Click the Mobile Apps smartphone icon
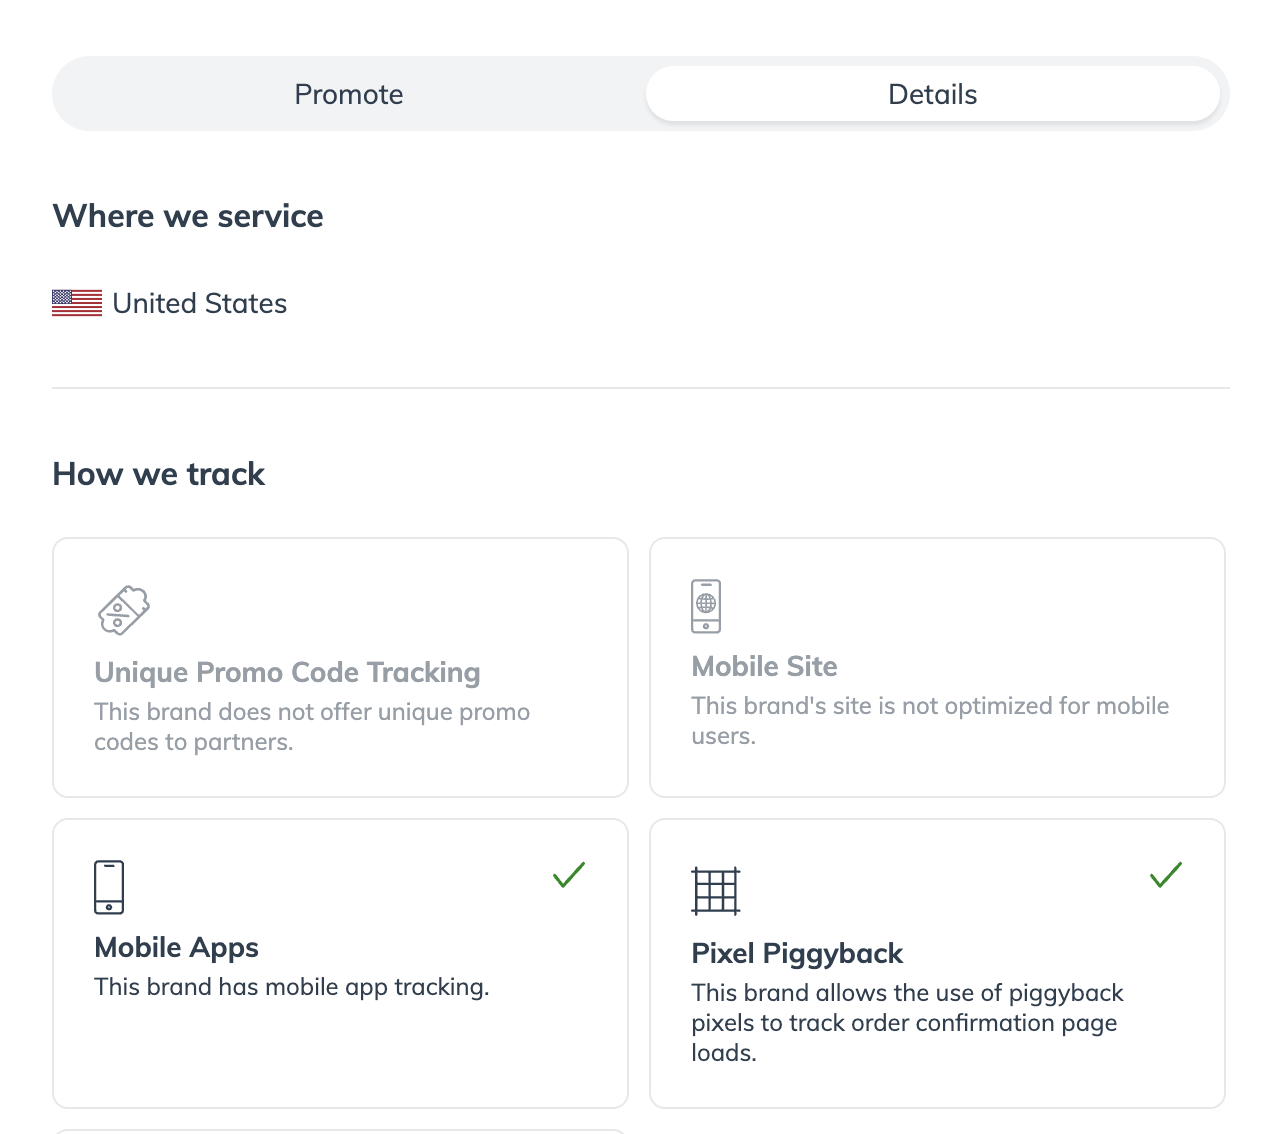1272x1134 pixels. [109, 887]
